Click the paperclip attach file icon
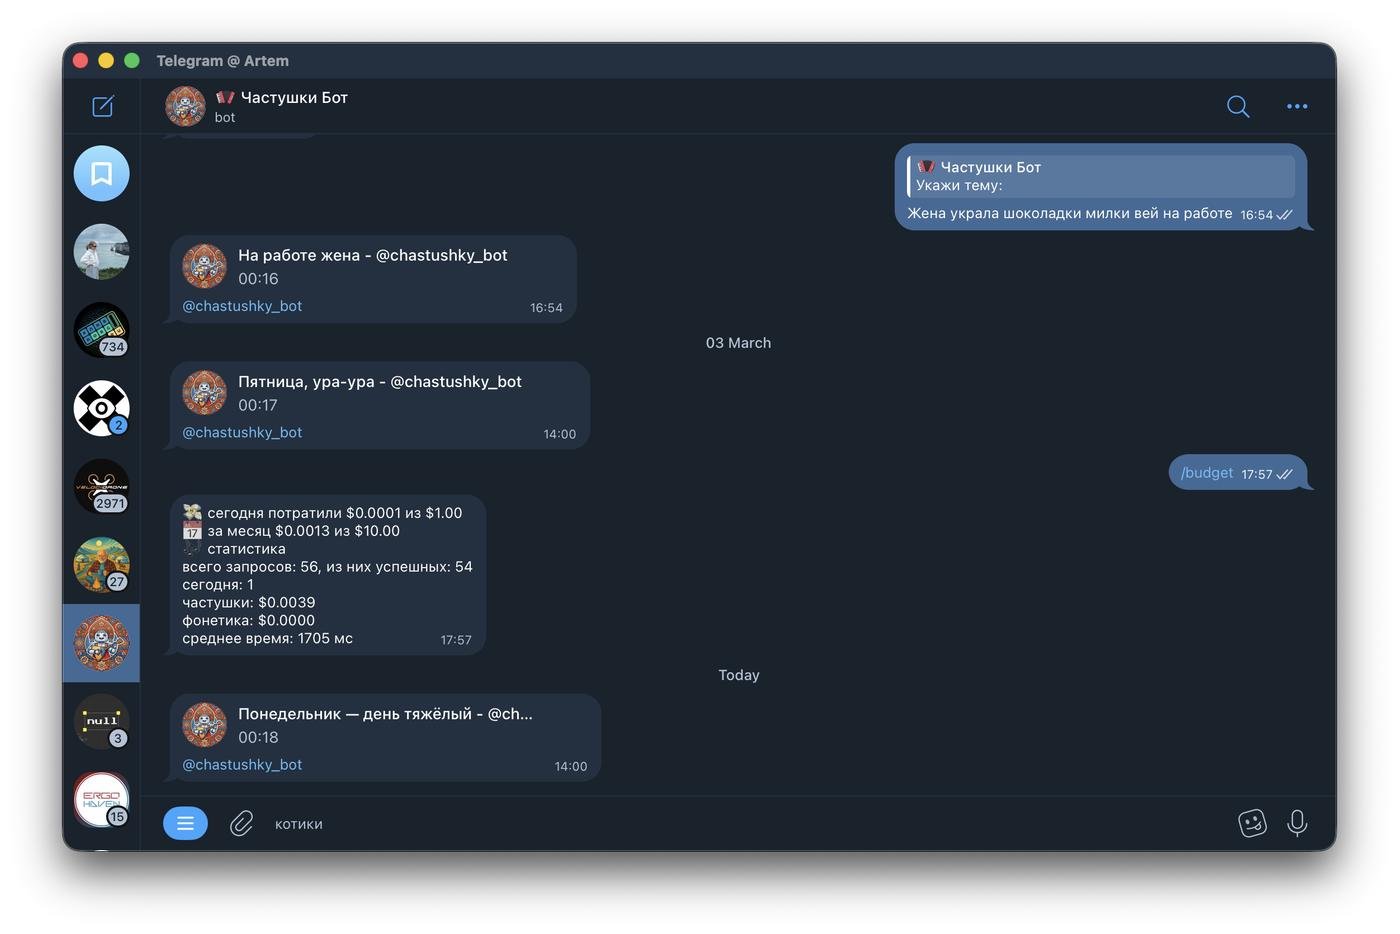This screenshot has width=1400, height=934. coord(241,823)
